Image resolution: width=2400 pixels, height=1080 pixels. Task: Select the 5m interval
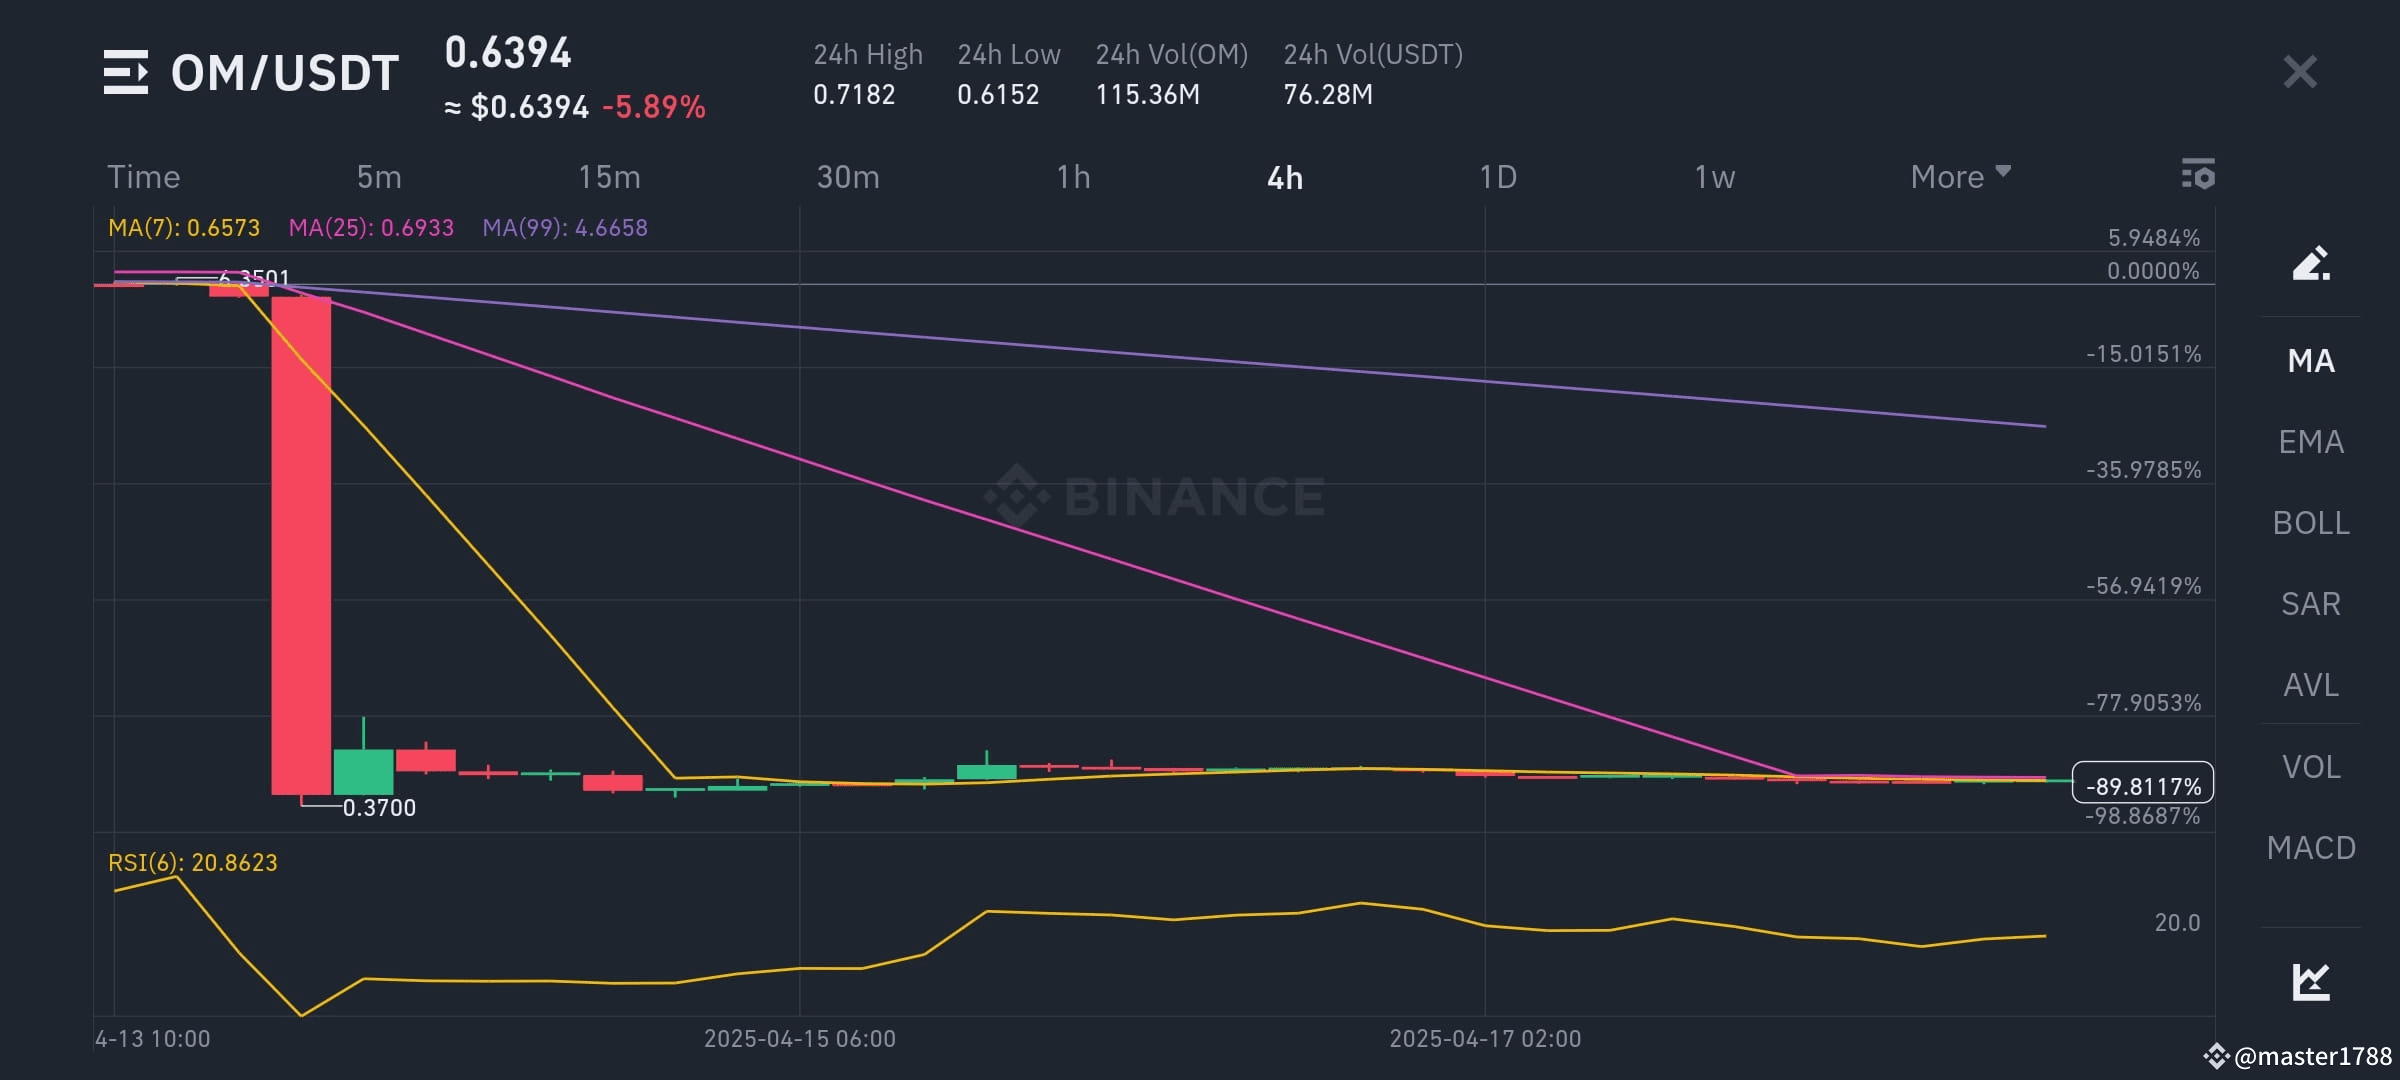click(x=379, y=177)
